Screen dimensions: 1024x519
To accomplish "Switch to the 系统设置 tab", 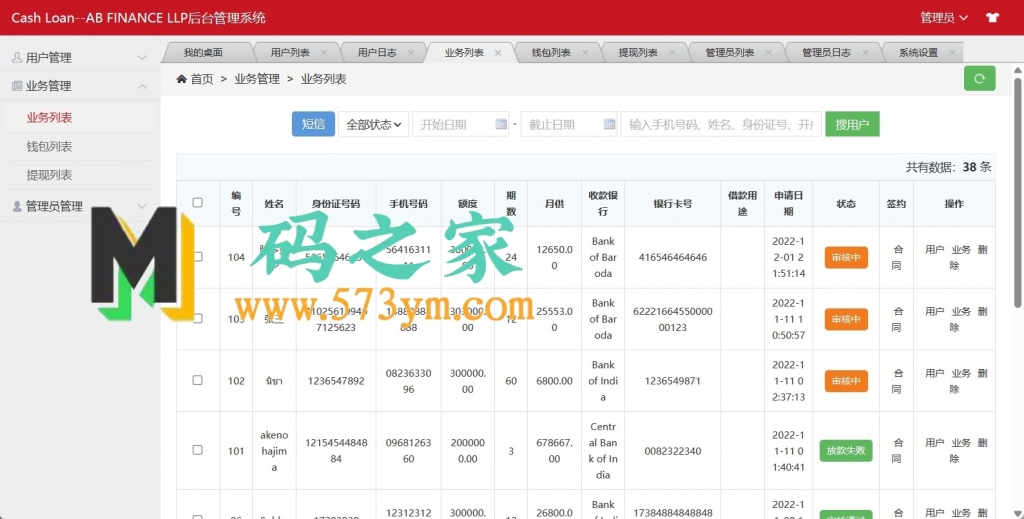I will click(918, 53).
